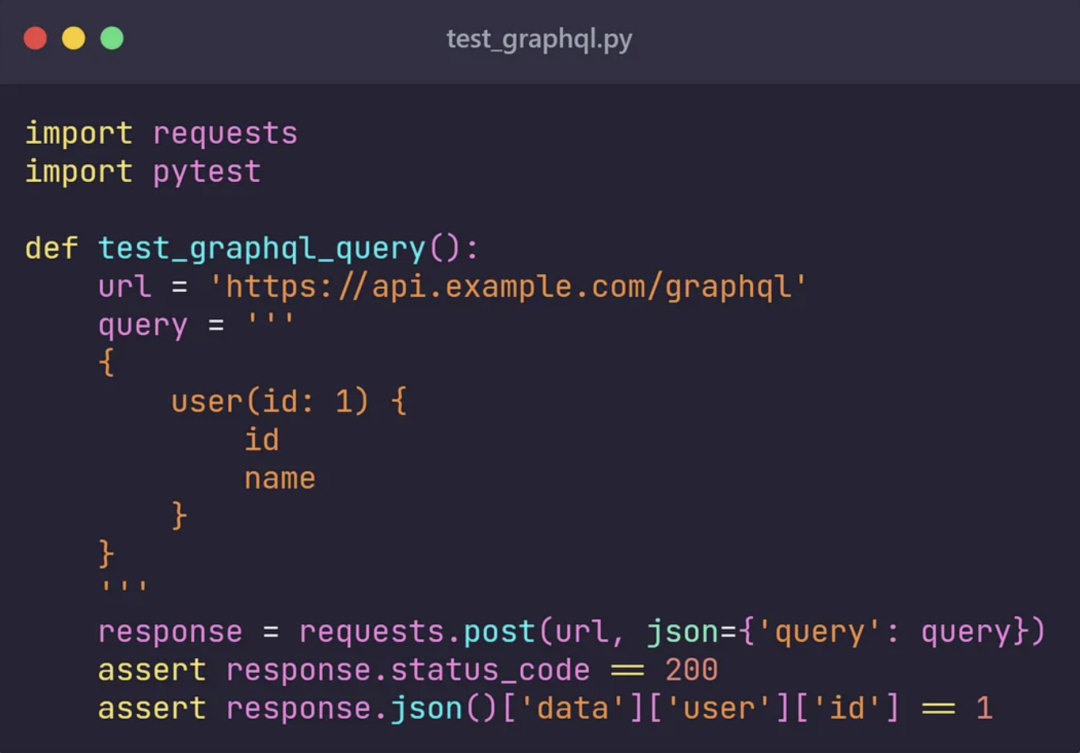1080x753 pixels.
Task: Click the def keyword
Action: coord(51,248)
